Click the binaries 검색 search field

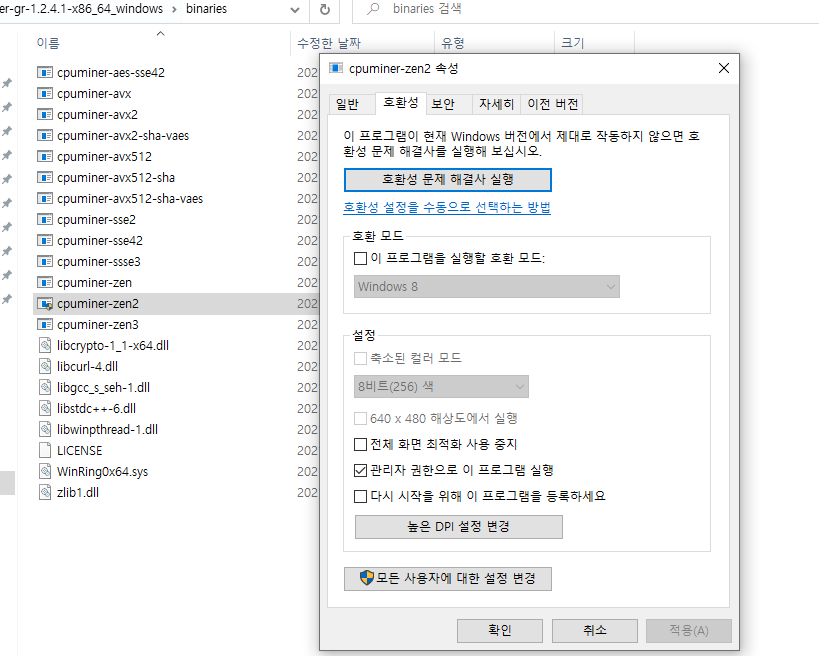[586, 9]
